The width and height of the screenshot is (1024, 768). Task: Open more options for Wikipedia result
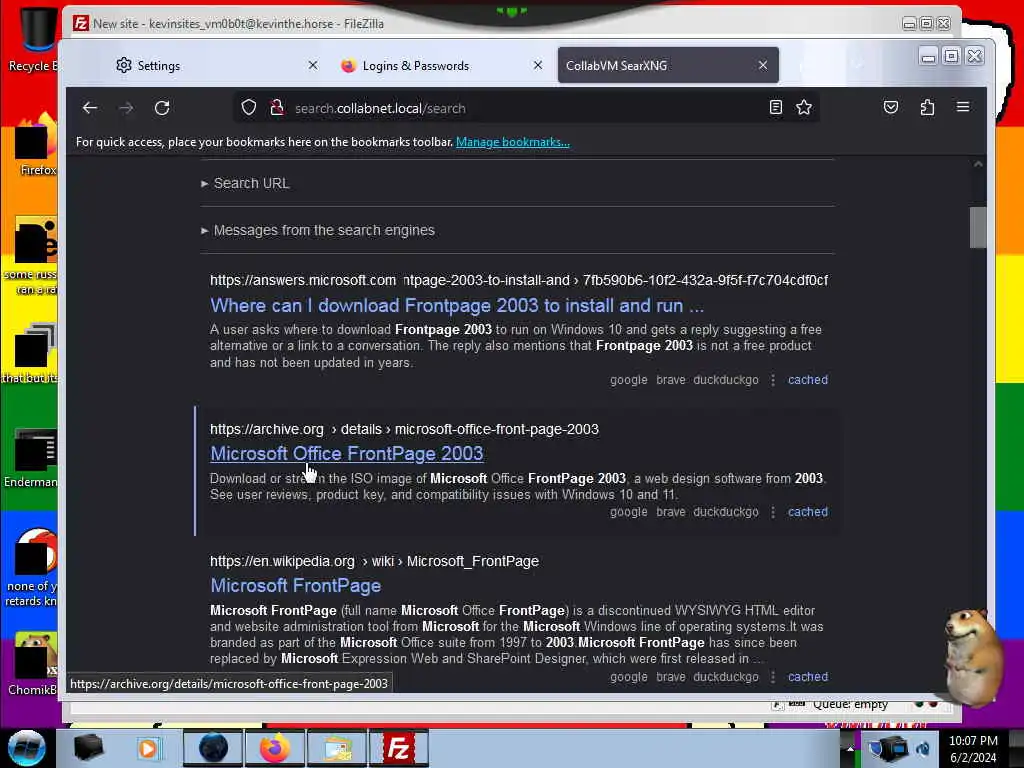[773, 677]
